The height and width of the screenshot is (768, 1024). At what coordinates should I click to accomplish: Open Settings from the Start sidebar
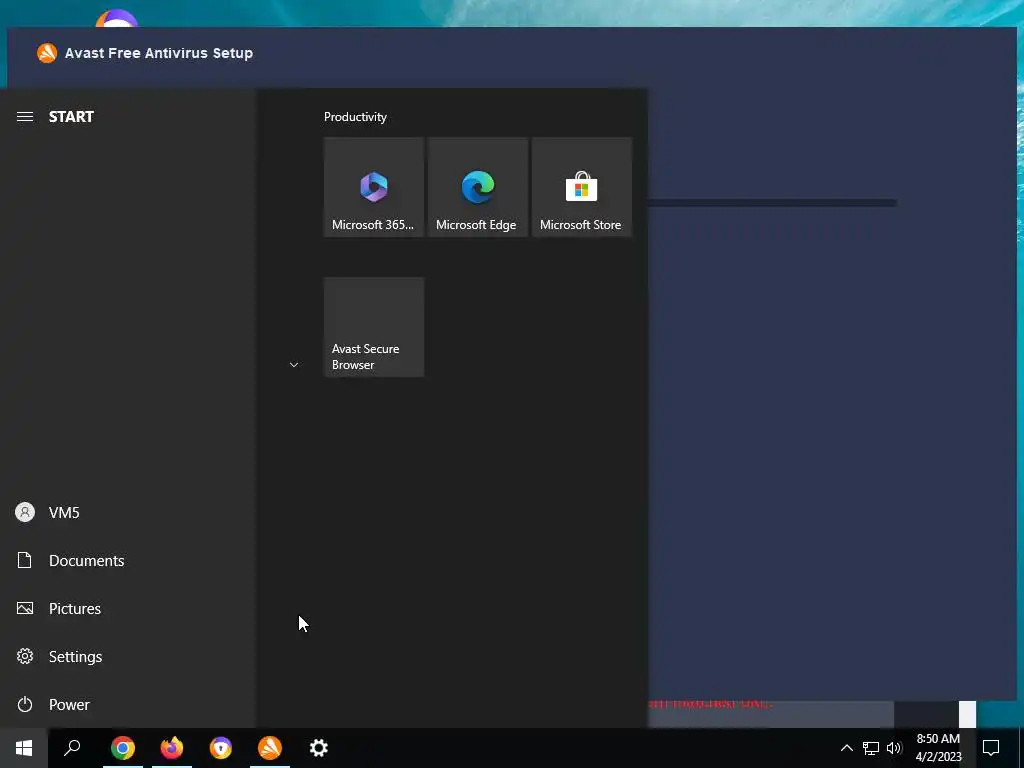[128, 656]
